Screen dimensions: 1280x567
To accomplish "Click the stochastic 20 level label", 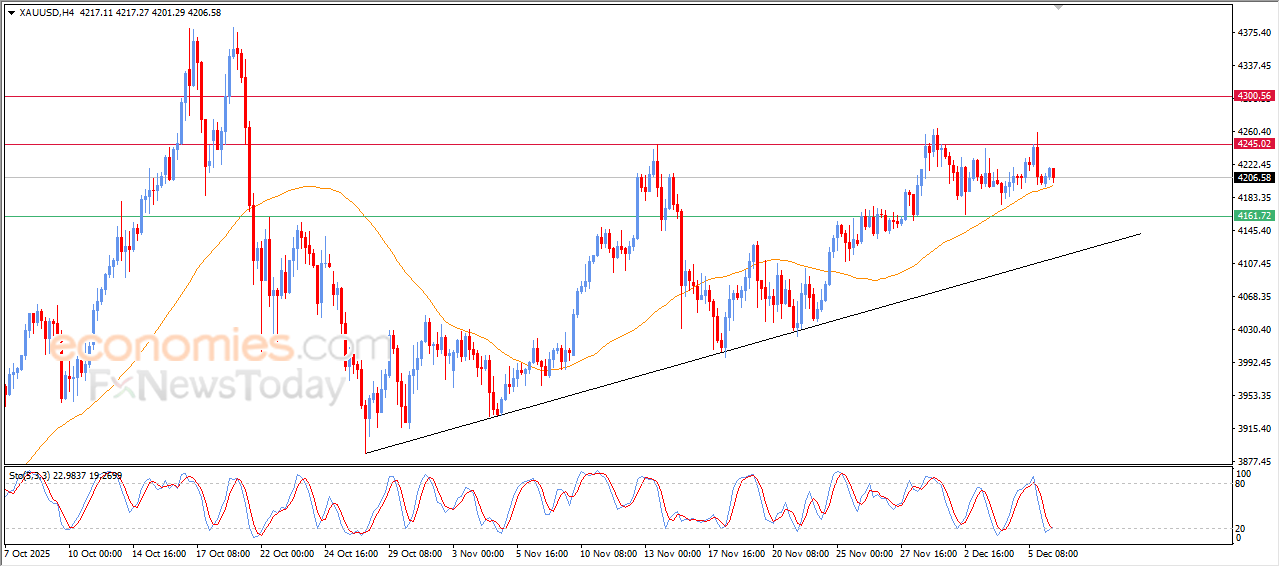I will [x=1243, y=527].
